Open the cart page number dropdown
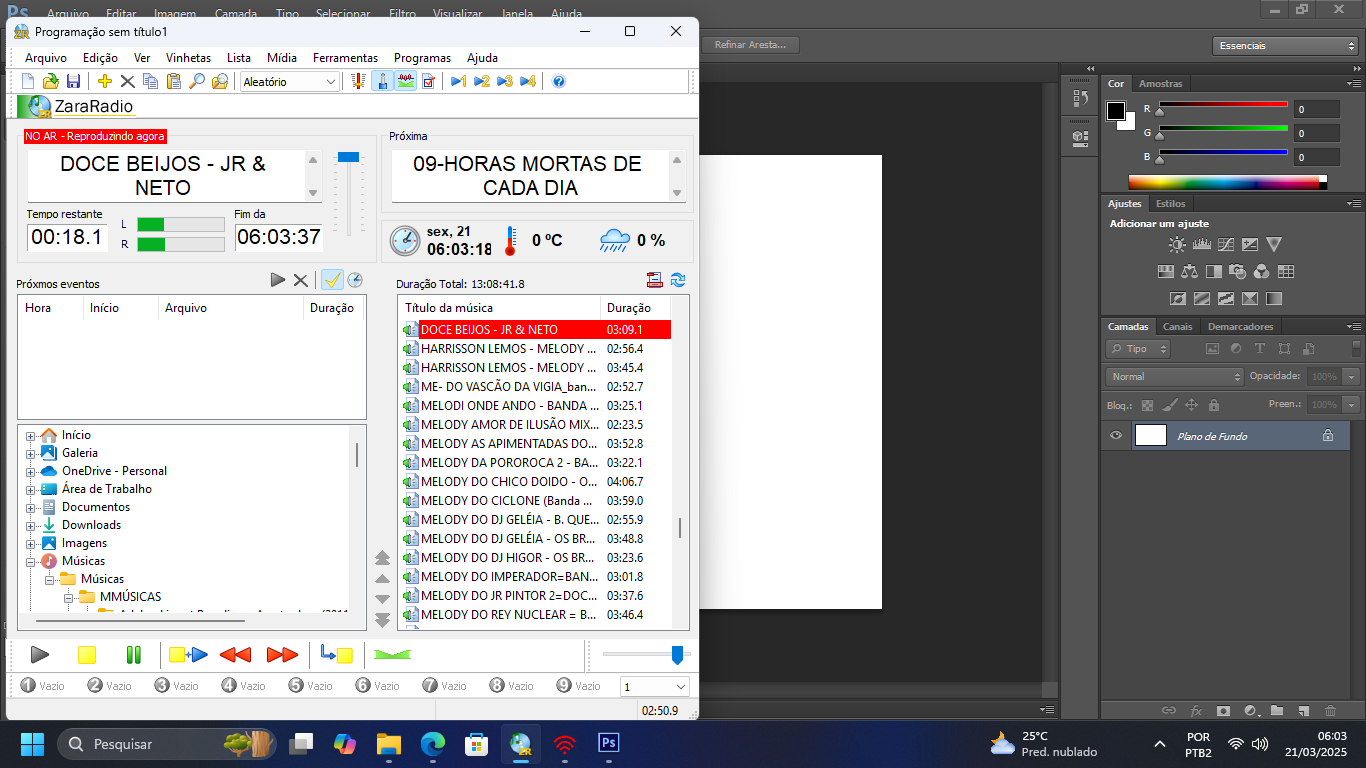1366x768 pixels. [655, 687]
